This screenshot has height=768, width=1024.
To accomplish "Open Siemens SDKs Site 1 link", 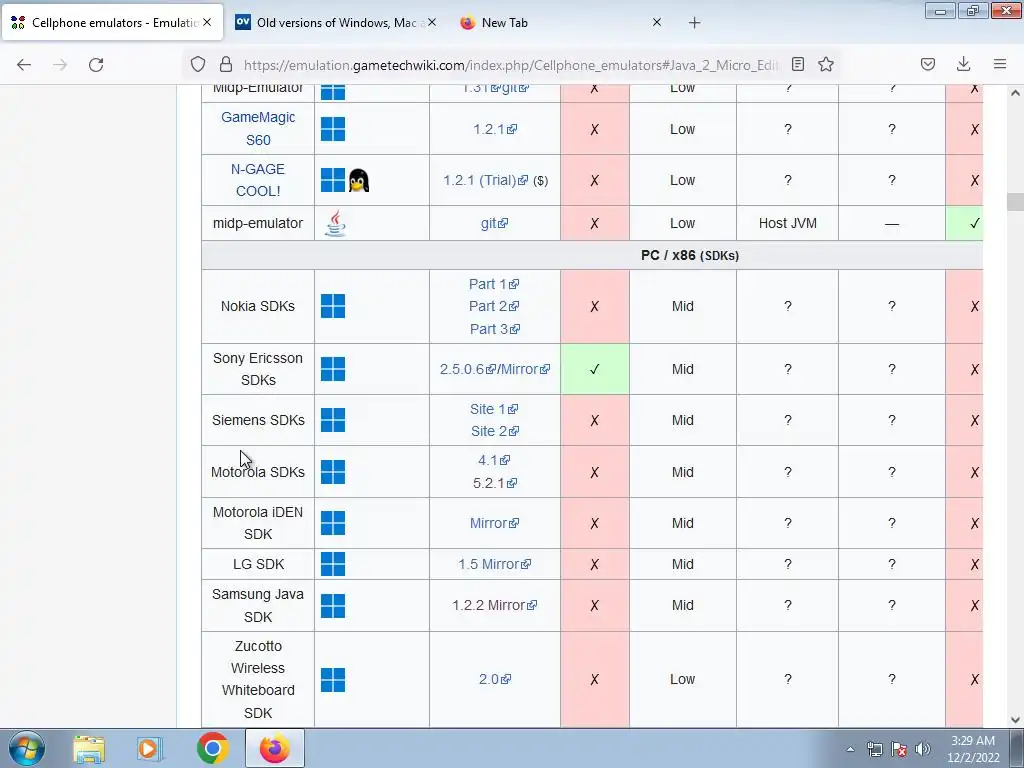I will (494, 409).
